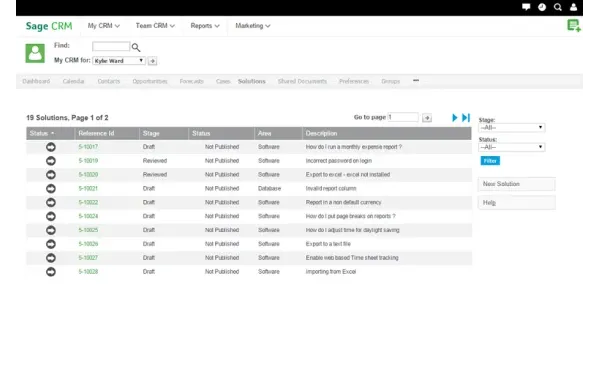Click the go arrow beside Kylie Ward
600x375 pixels.
pyautogui.click(x=152, y=61)
